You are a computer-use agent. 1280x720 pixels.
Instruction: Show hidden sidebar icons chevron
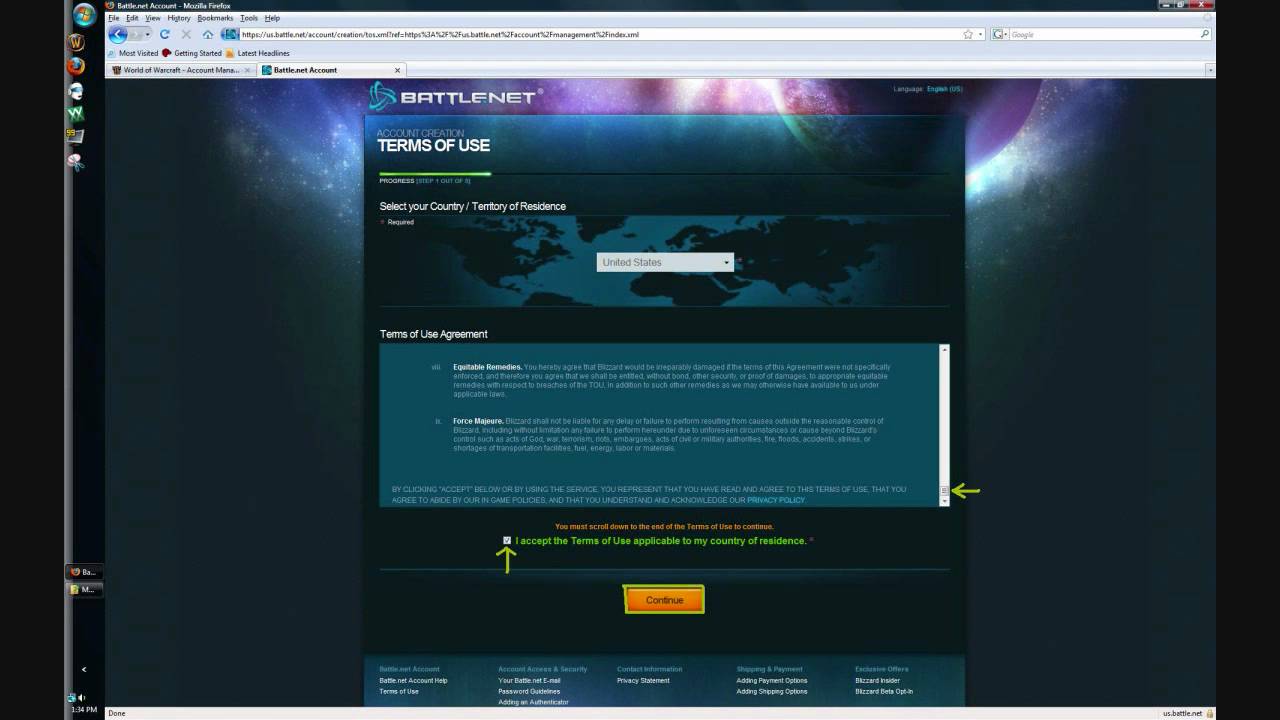(x=84, y=669)
